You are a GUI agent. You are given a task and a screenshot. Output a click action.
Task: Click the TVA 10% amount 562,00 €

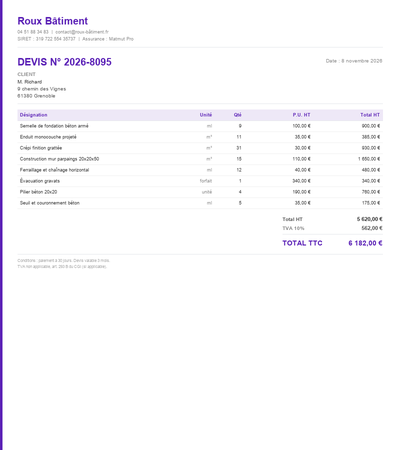372,228
